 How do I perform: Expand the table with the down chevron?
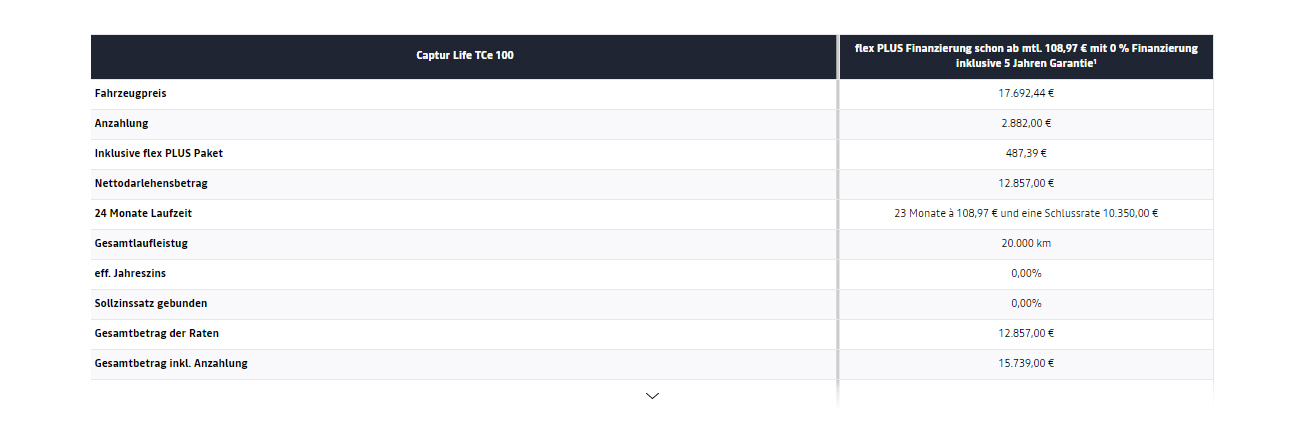pos(652,396)
